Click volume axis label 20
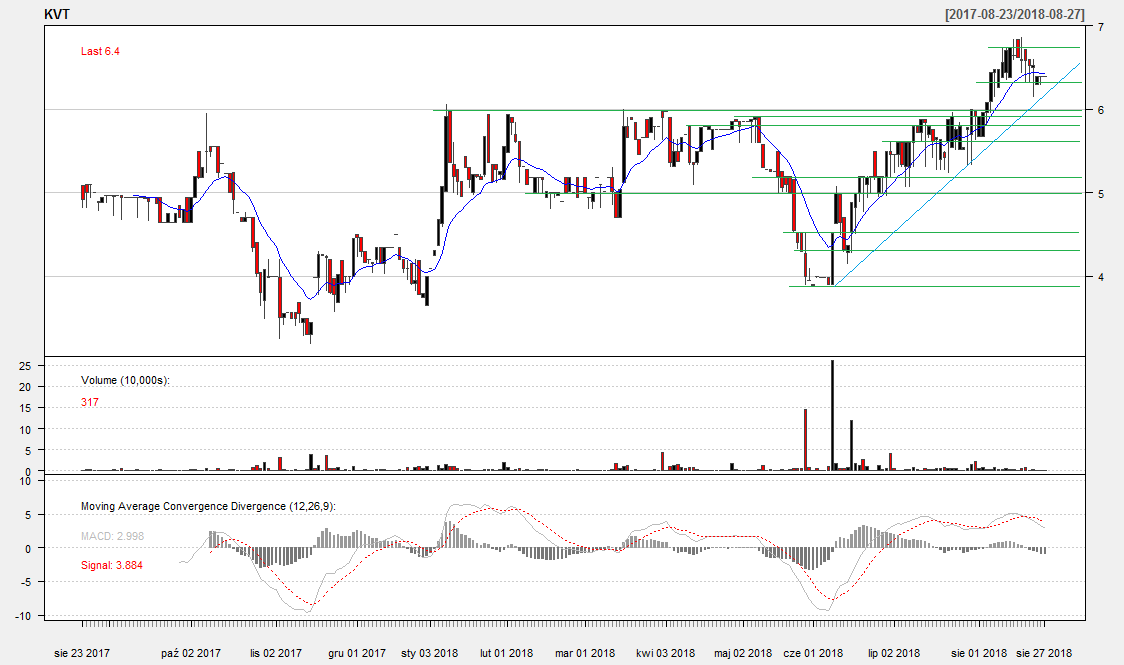Viewport: 1124px width, 665px height. pos(25,387)
